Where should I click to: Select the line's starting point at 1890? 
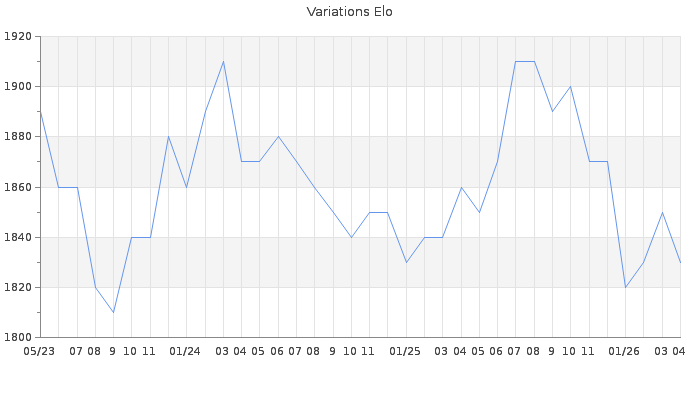click(x=40, y=112)
